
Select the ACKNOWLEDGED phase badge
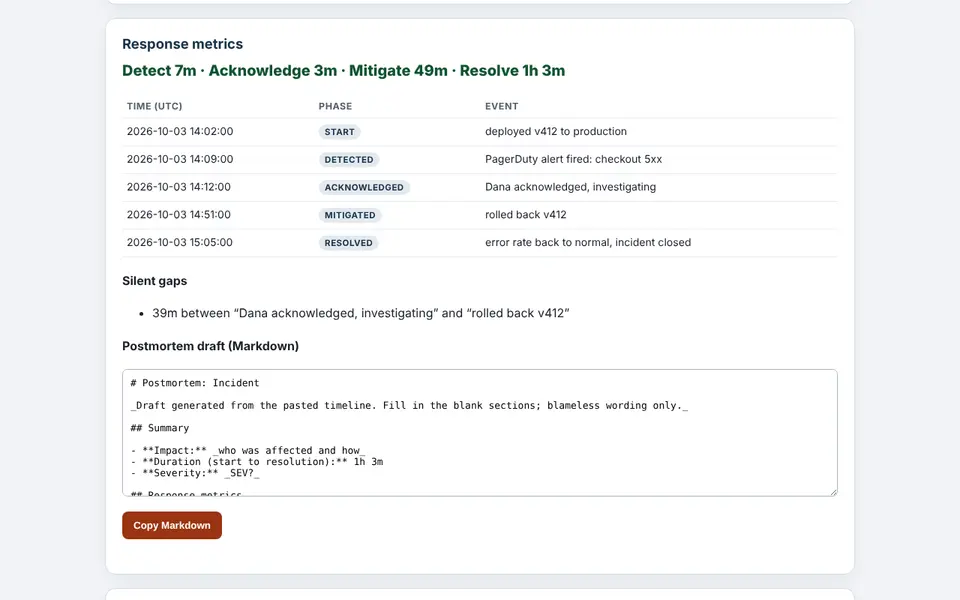(364, 187)
